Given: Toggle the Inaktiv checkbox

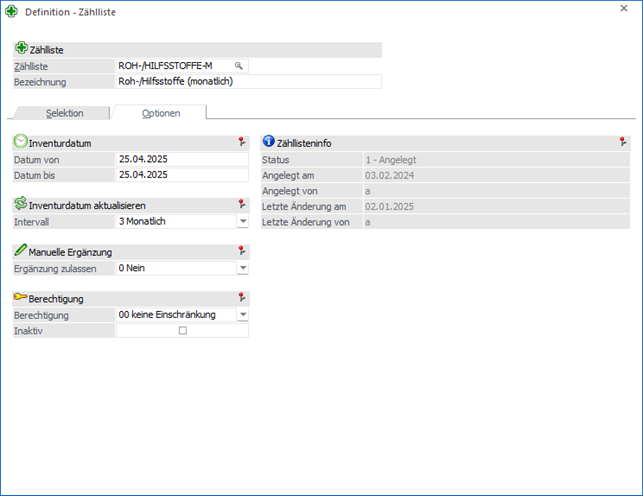Looking at the screenshot, I should pos(182,331).
